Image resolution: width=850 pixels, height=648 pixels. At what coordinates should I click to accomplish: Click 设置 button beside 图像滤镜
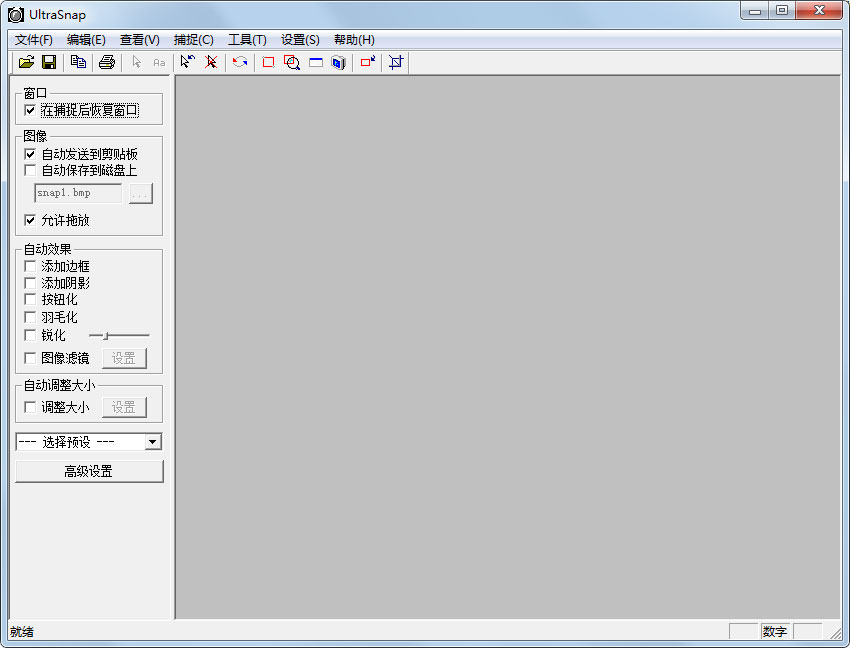coord(124,358)
